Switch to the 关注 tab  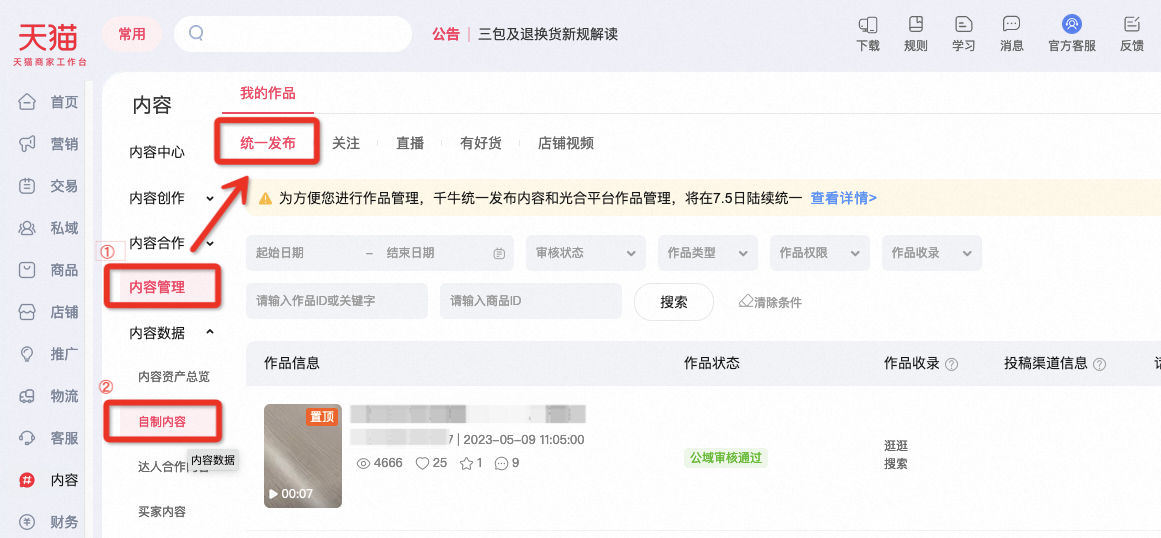pyautogui.click(x=346, y=144)
